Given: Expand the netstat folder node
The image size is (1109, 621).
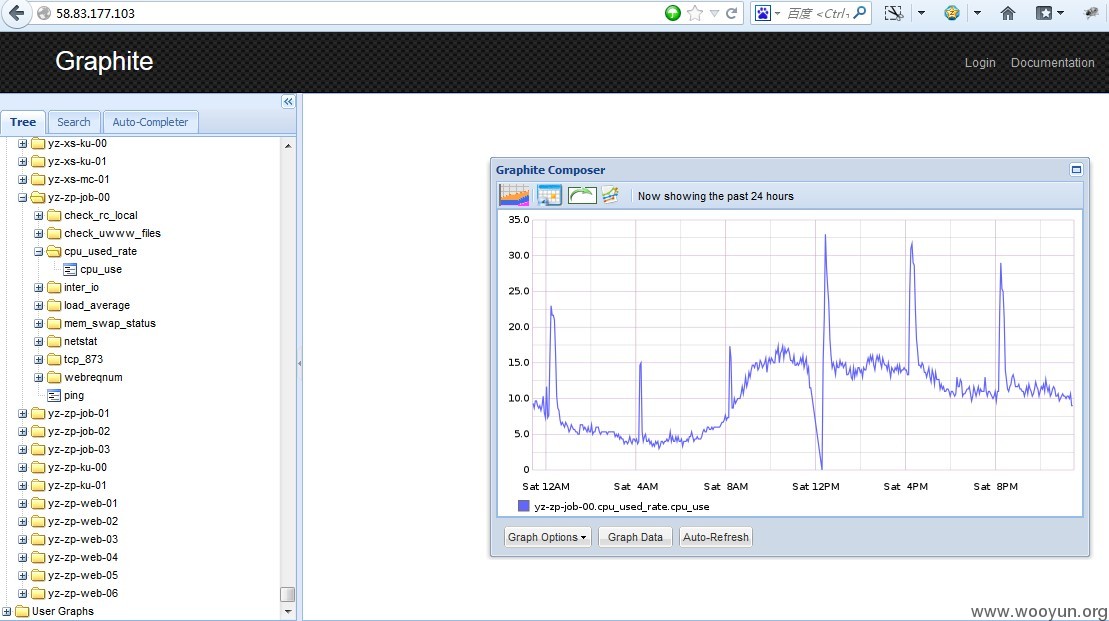Looking at the screenshot, I should [39, 341].
